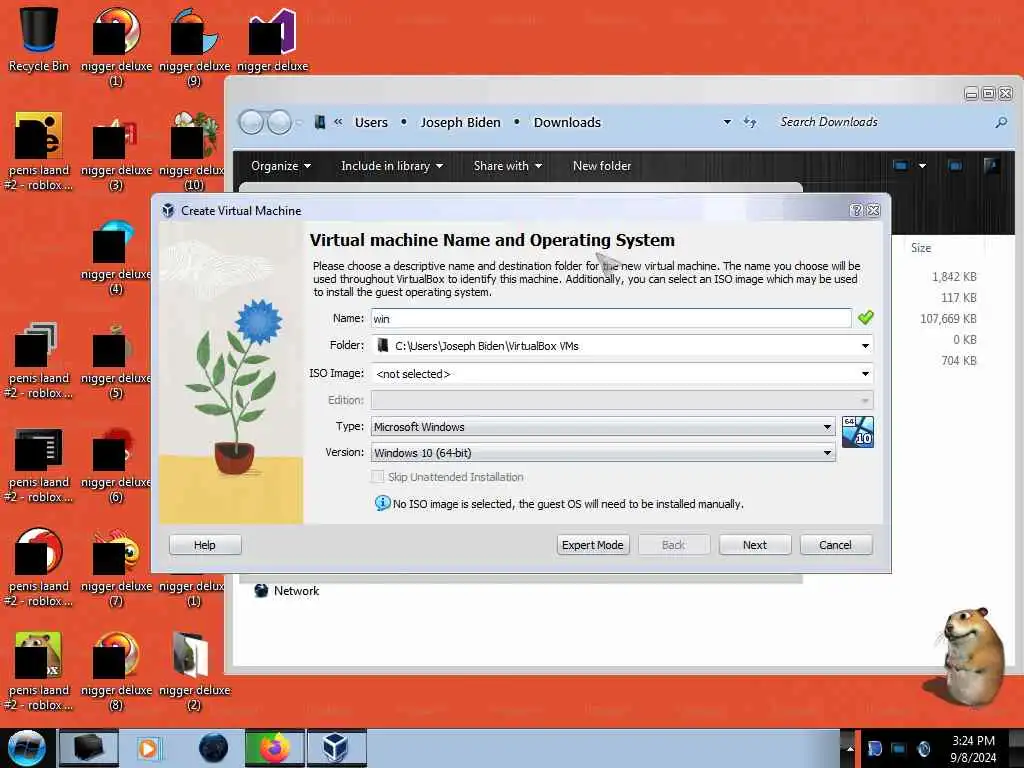The image size is (1024, 768).
Task: Open the Include in library menu
Action: click(x=392, y=166)
